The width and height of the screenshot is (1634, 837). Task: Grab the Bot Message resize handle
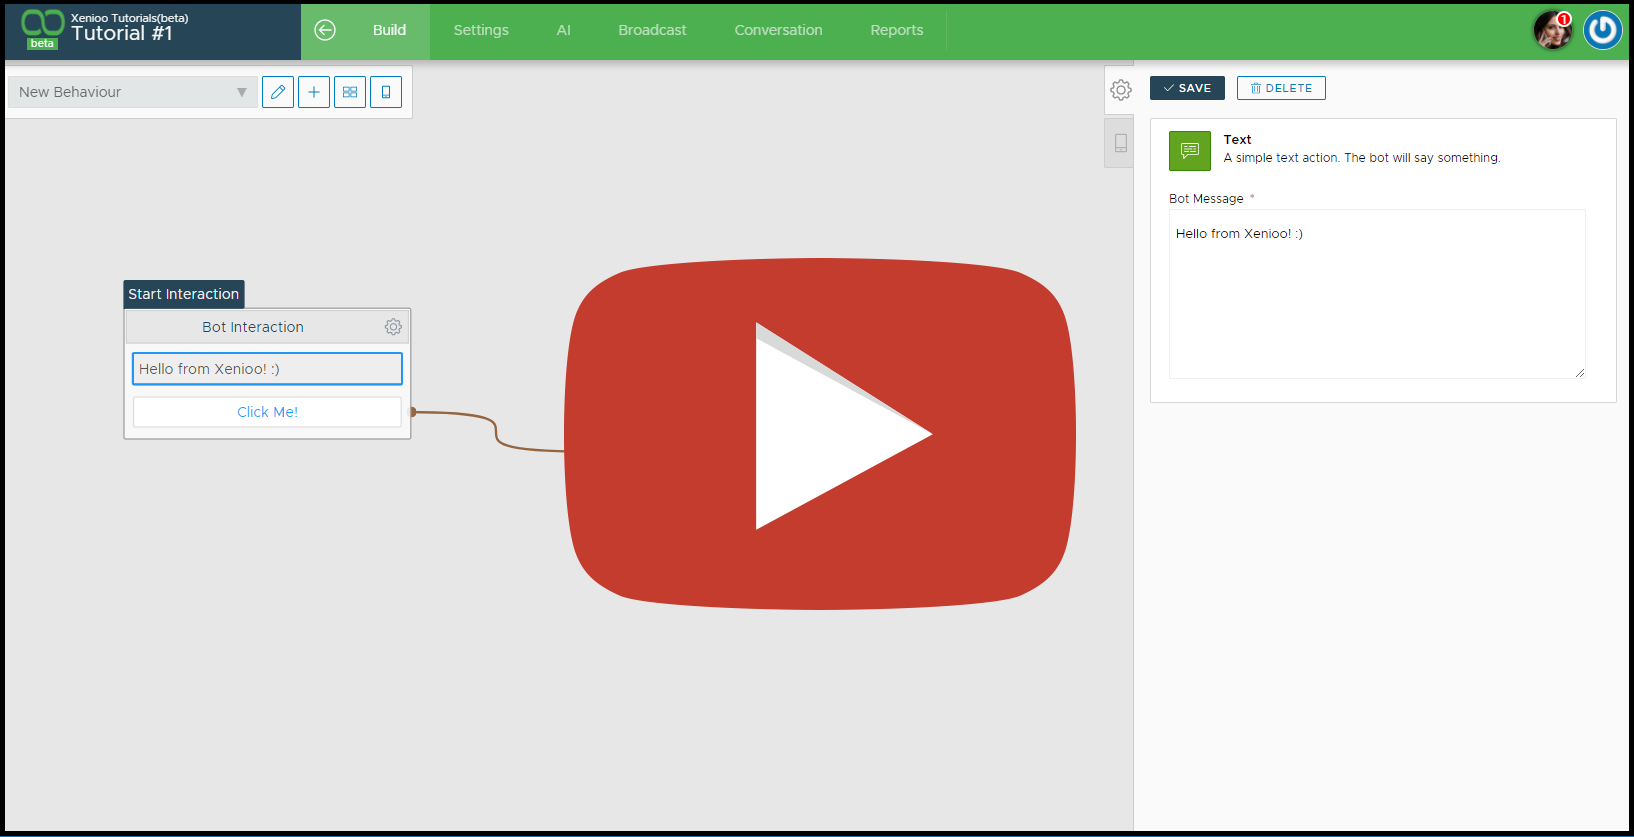1580,373
